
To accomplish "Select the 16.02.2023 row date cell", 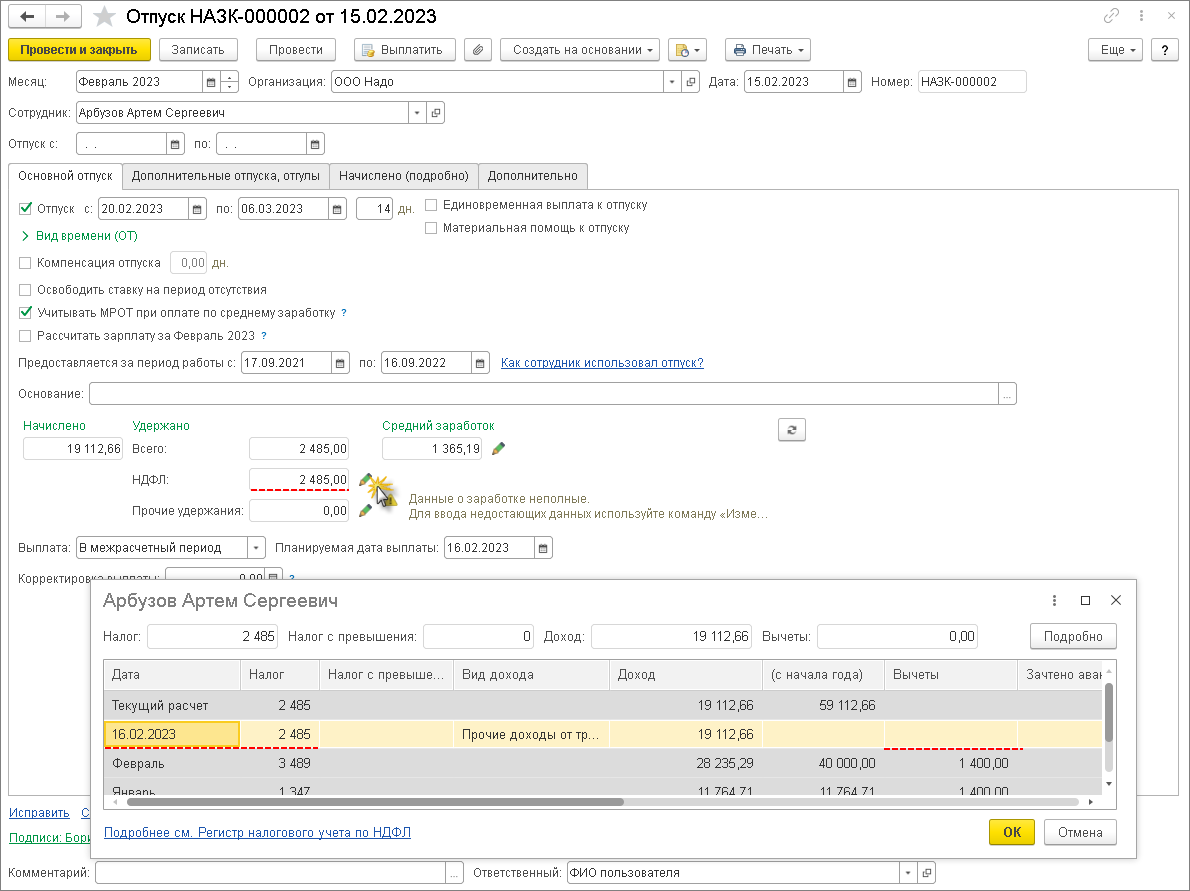I will (172, 735).
